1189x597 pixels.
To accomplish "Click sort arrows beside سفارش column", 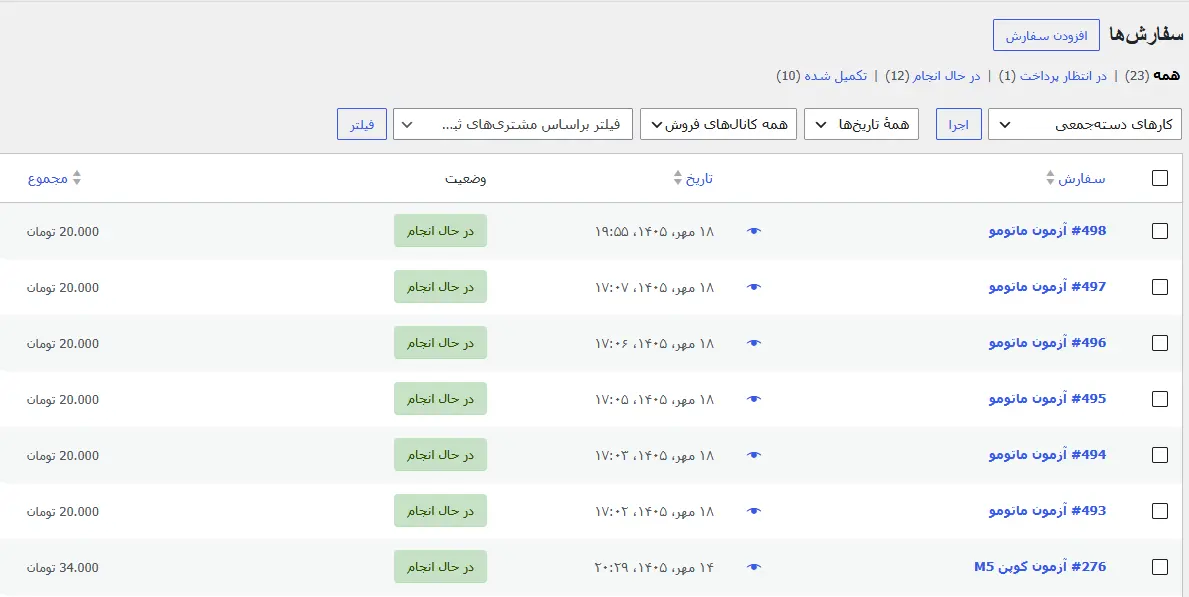I will (x=1050, y=178).
